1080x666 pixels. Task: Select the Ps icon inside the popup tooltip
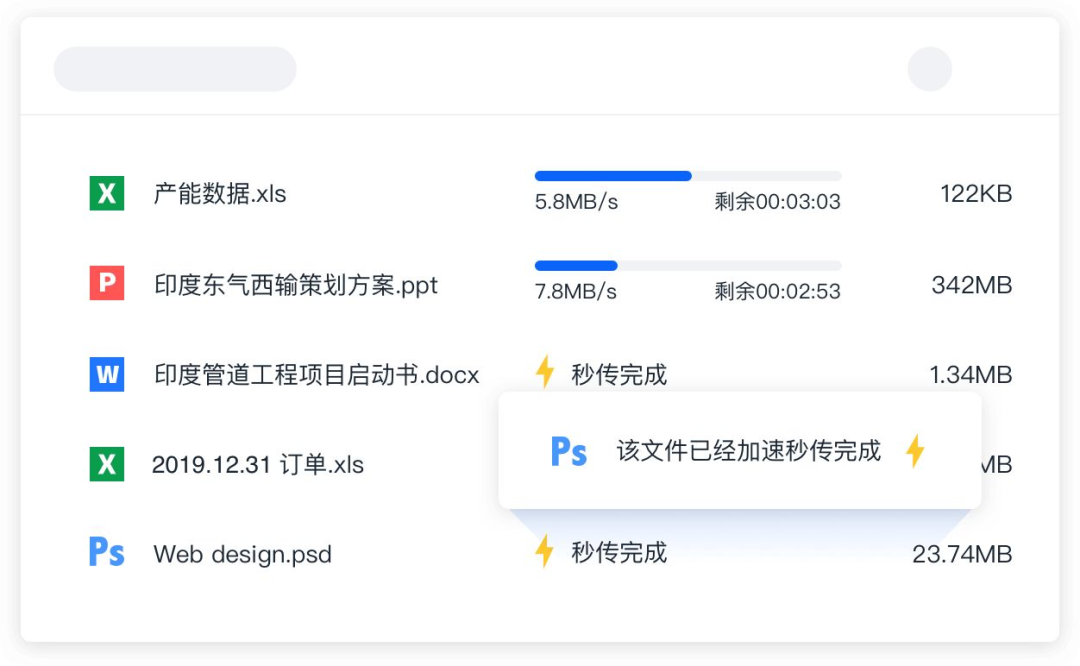pyautogui.click(x=567, y=451)
